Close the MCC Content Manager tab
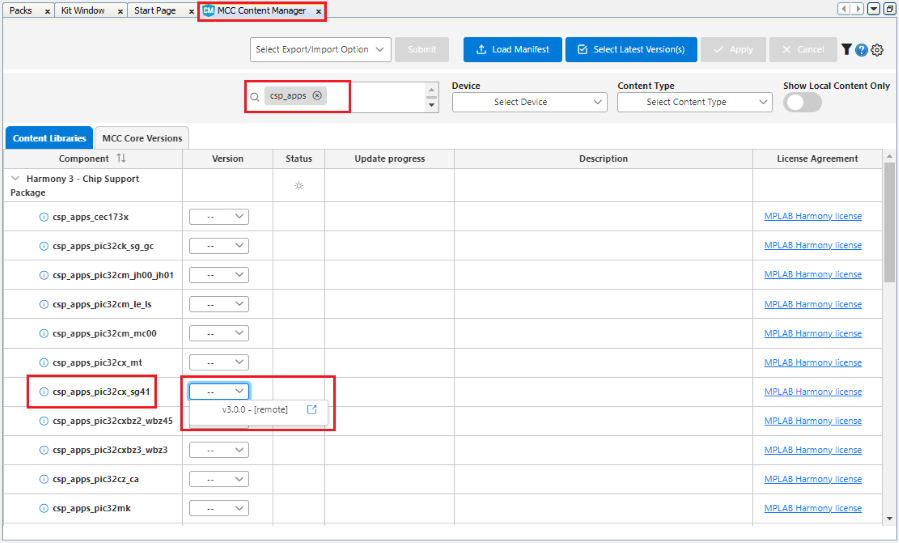Viewport: 899px width, 543px height. 318,11
